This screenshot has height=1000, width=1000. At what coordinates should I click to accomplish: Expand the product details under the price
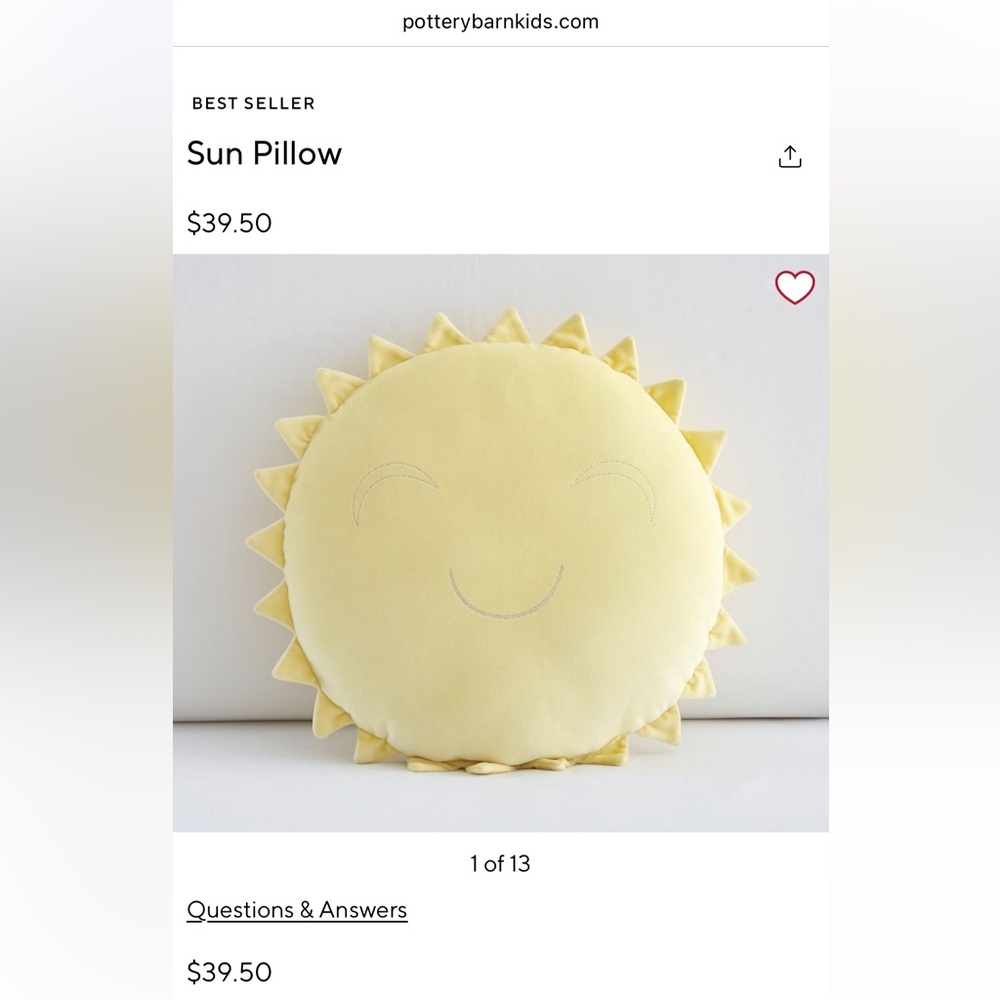229,971
